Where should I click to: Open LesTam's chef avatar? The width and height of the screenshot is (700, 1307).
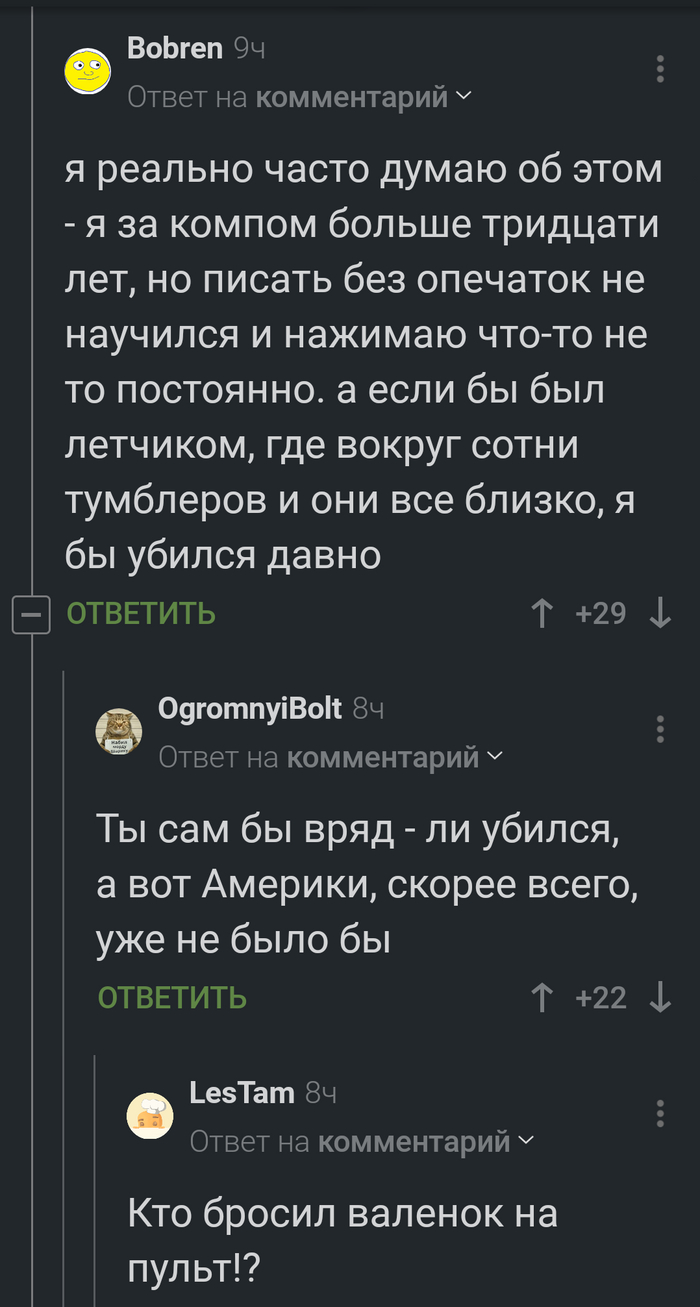151,1115
